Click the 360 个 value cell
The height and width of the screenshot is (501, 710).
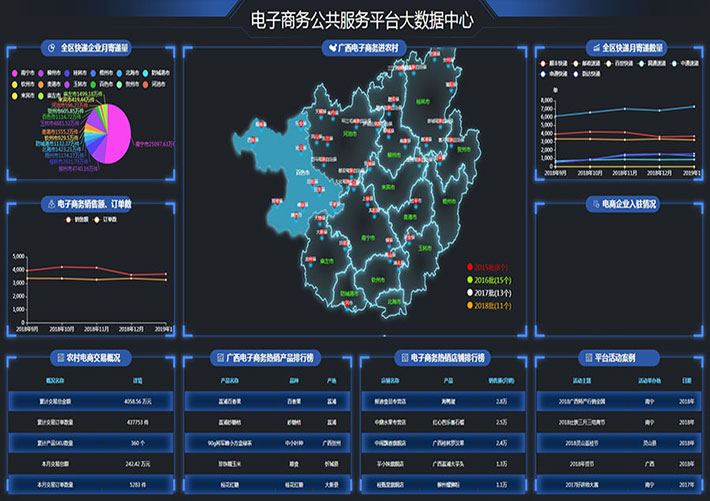pos(138,443)
